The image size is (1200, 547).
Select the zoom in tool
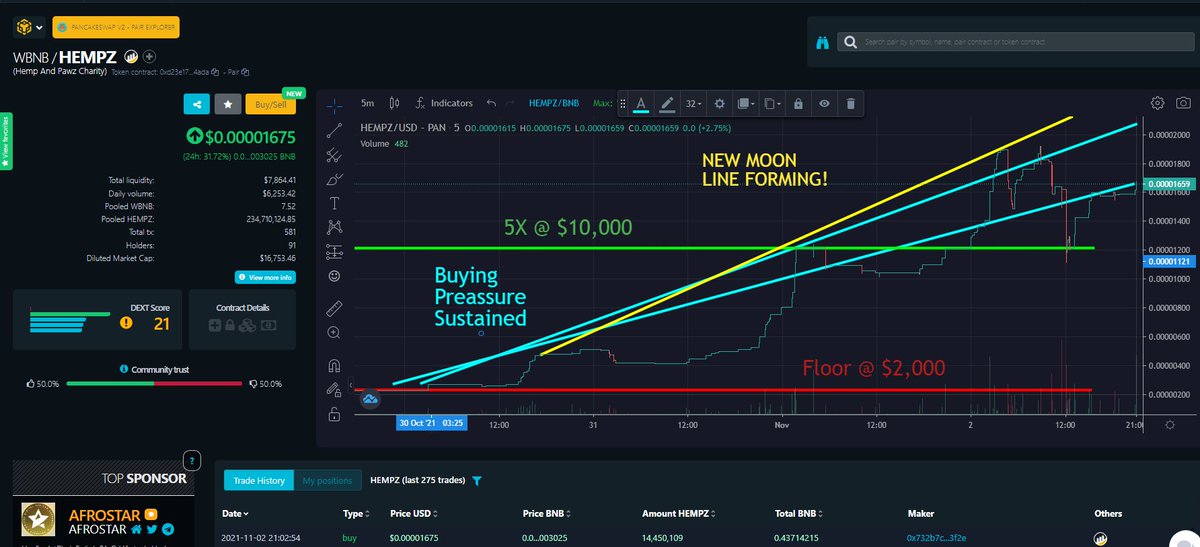(334, 333)
